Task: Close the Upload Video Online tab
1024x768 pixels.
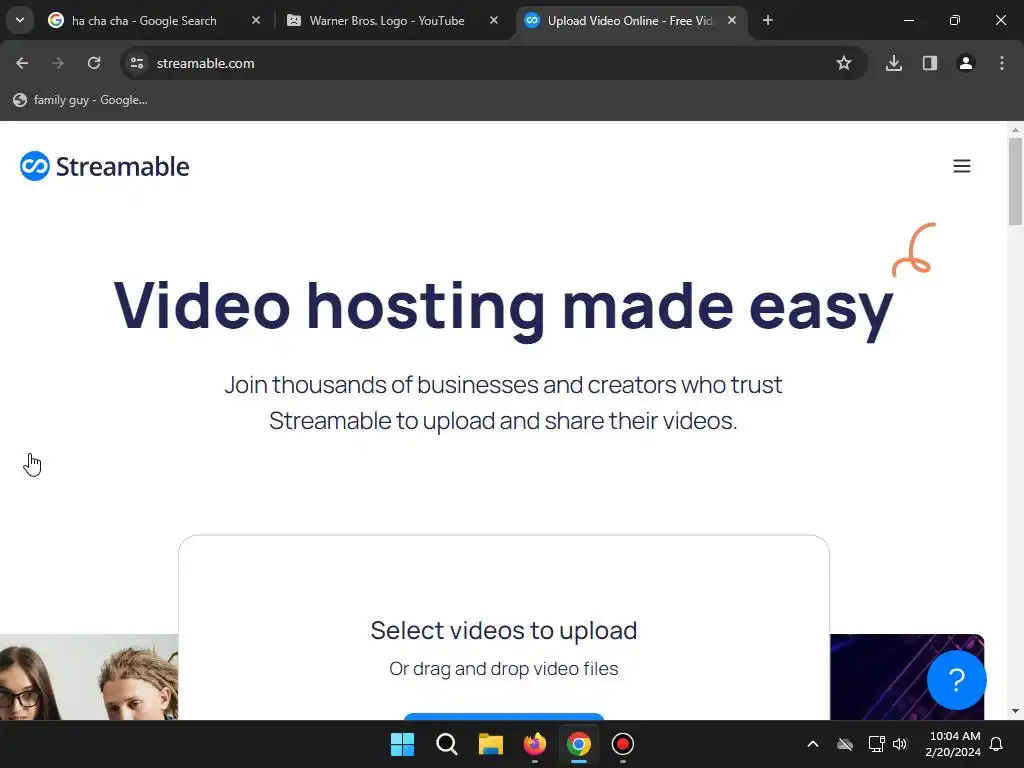Action: pyautogui.click(x=732, y=20)
